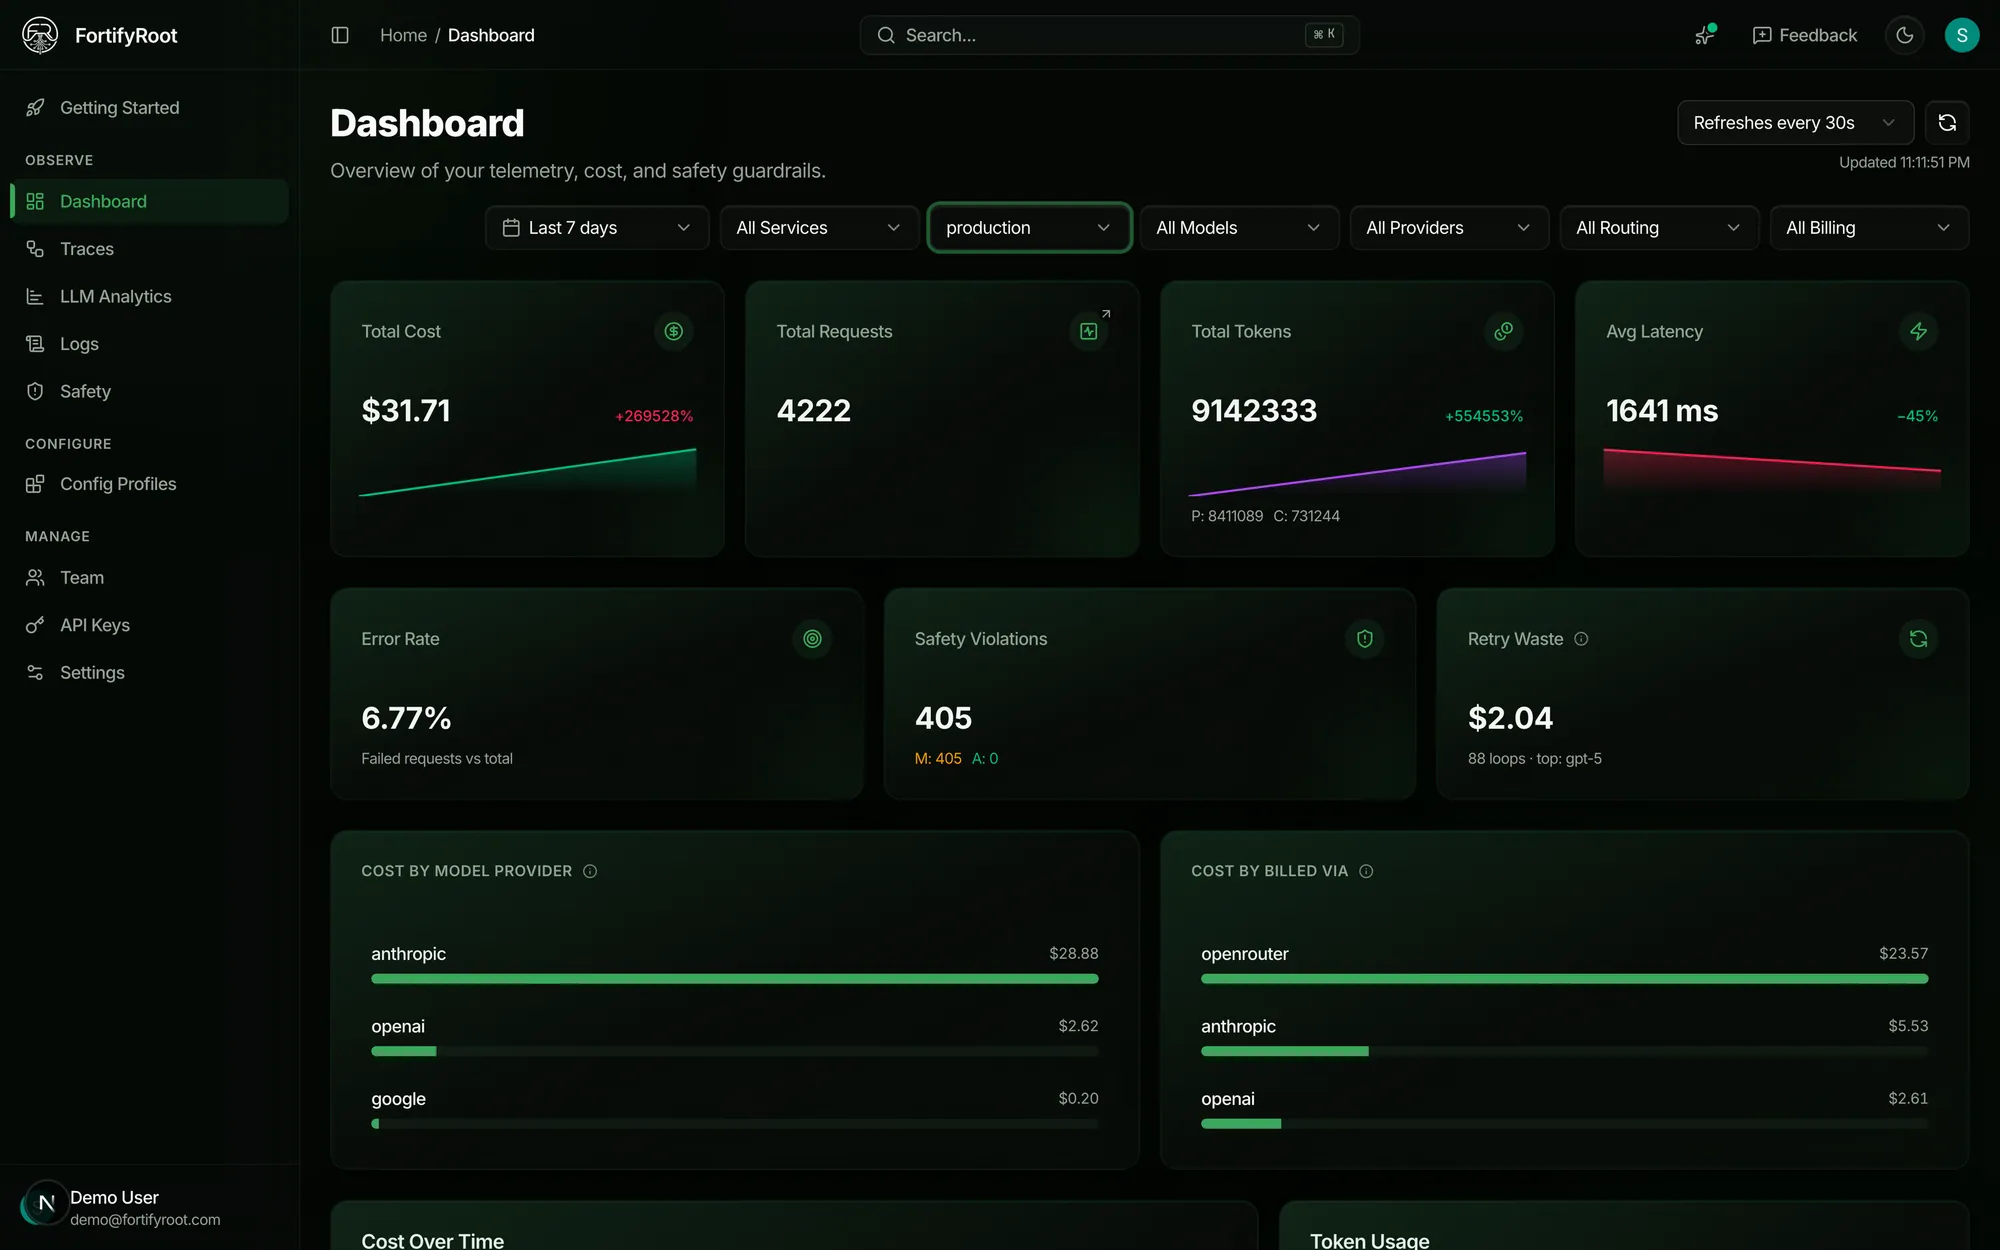This screenshot has height=1250, width=2000.
Task: Open the Last 7 days dropdown
Action: [x=597, y=228]
